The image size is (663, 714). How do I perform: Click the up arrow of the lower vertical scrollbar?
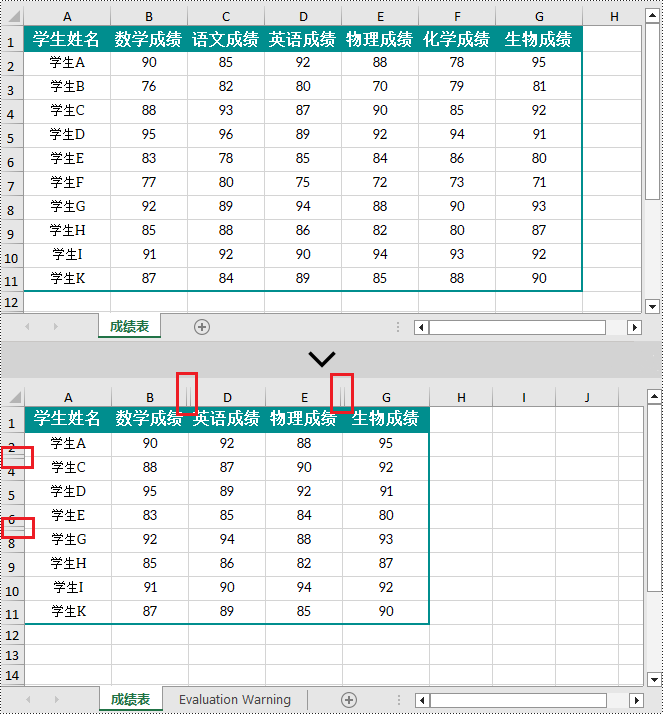click(x=654, y=396)
